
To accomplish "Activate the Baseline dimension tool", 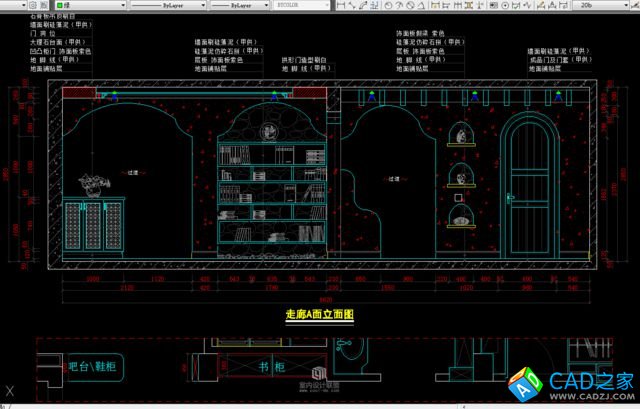I will 446,5.
